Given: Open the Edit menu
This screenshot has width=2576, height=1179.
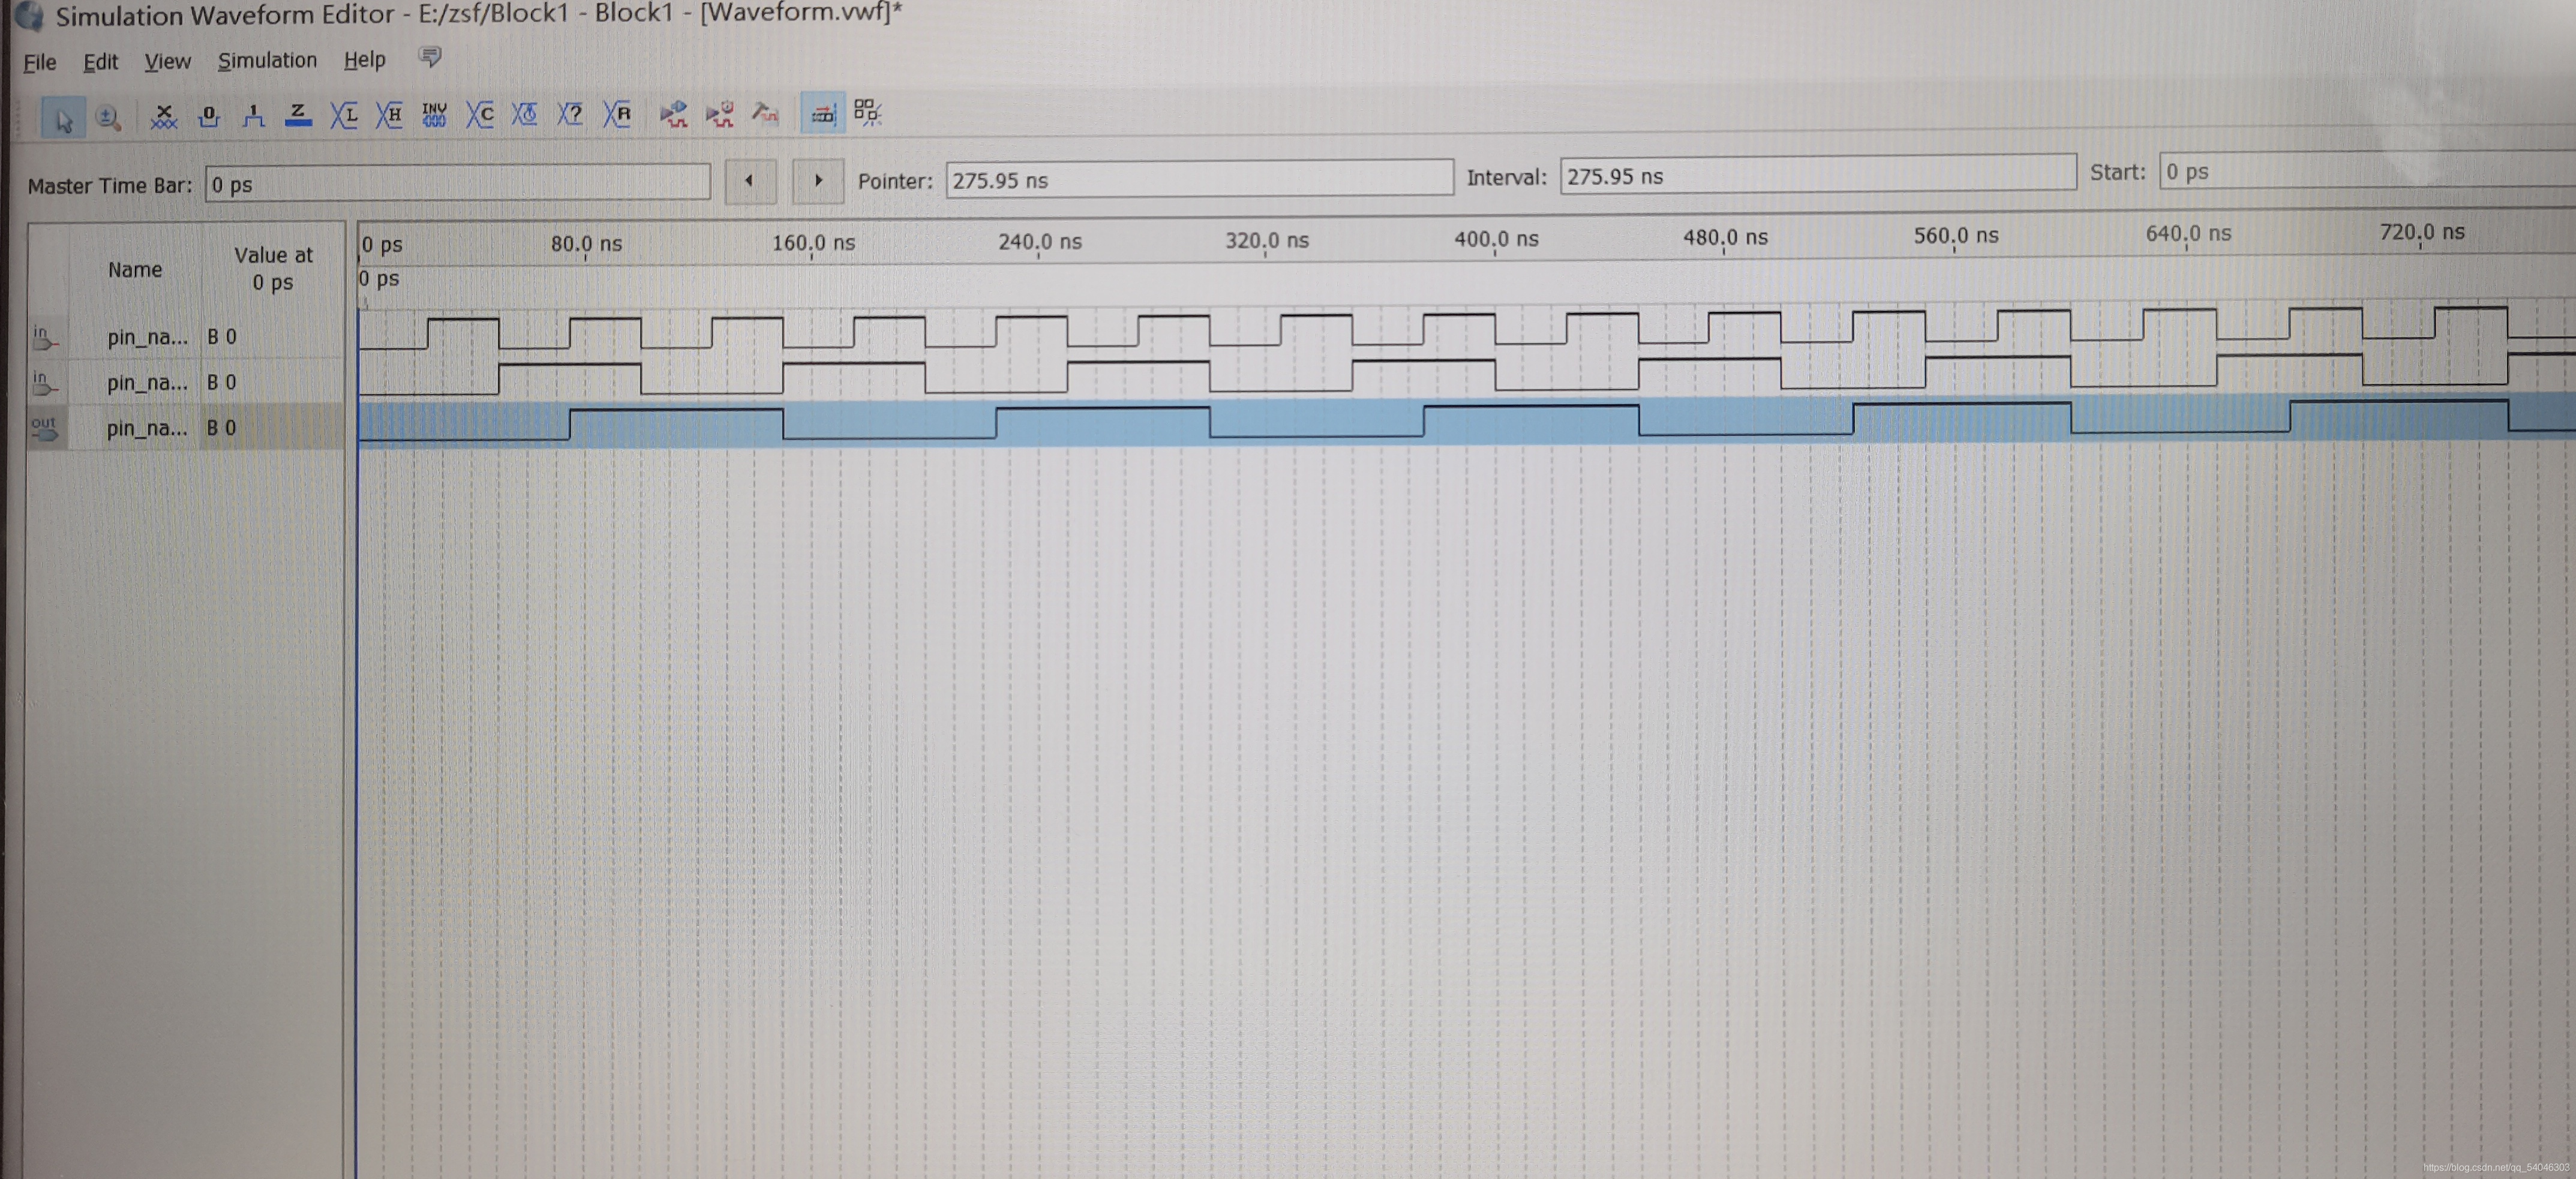Looking at the screenshot, I should click(x=100, y=62).
